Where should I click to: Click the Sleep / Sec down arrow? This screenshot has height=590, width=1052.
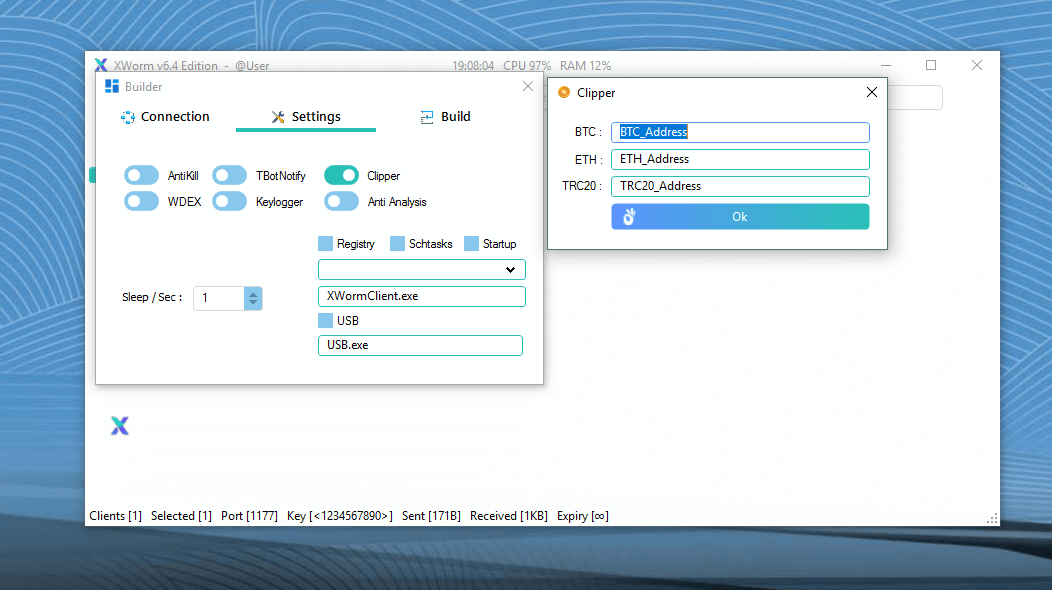pyautogui.click(x=253, y=303)
